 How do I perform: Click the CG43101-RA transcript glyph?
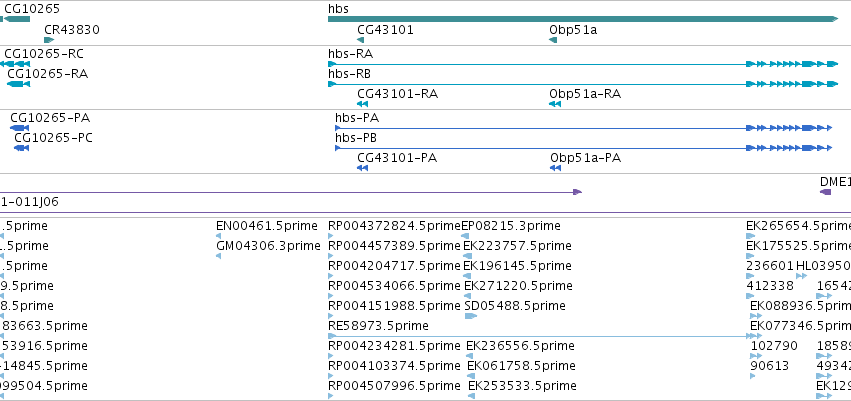click(x=363, y=104)
